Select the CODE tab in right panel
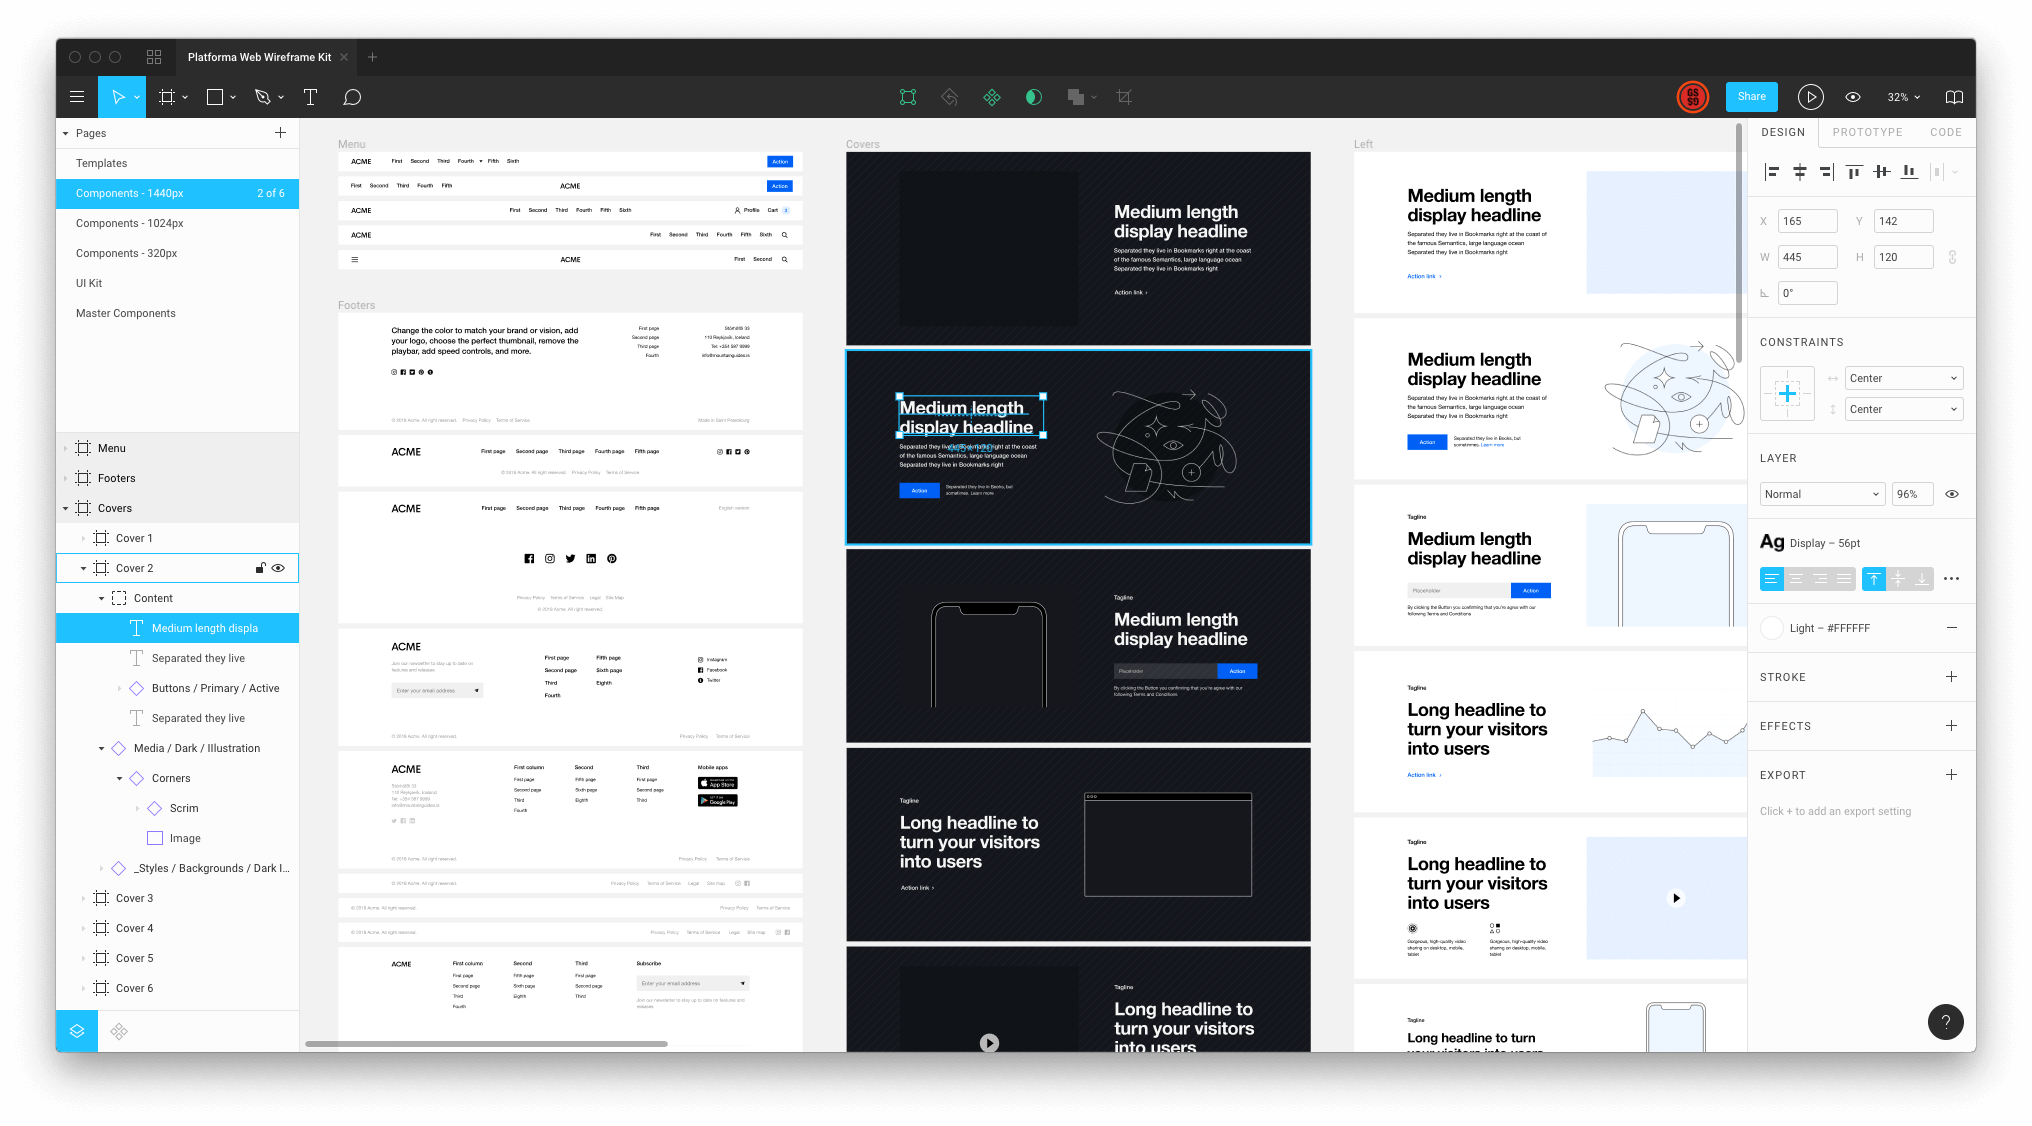 coord(1945,132)
